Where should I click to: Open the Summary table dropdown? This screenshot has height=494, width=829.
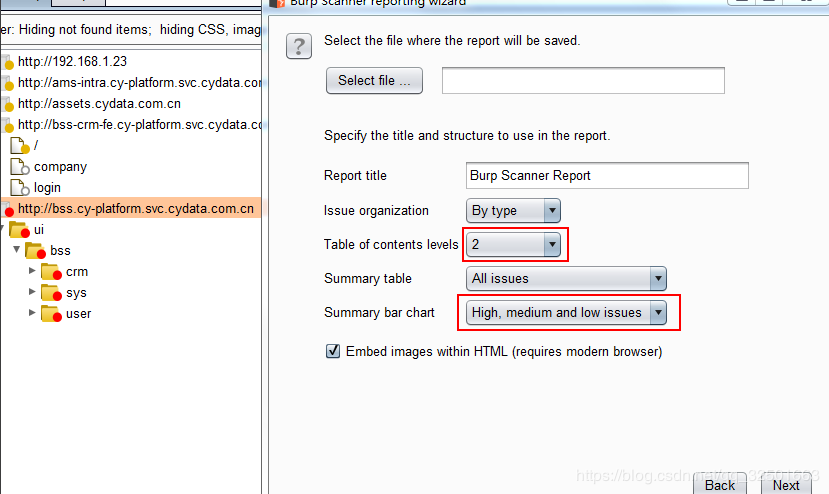(566, 279)
